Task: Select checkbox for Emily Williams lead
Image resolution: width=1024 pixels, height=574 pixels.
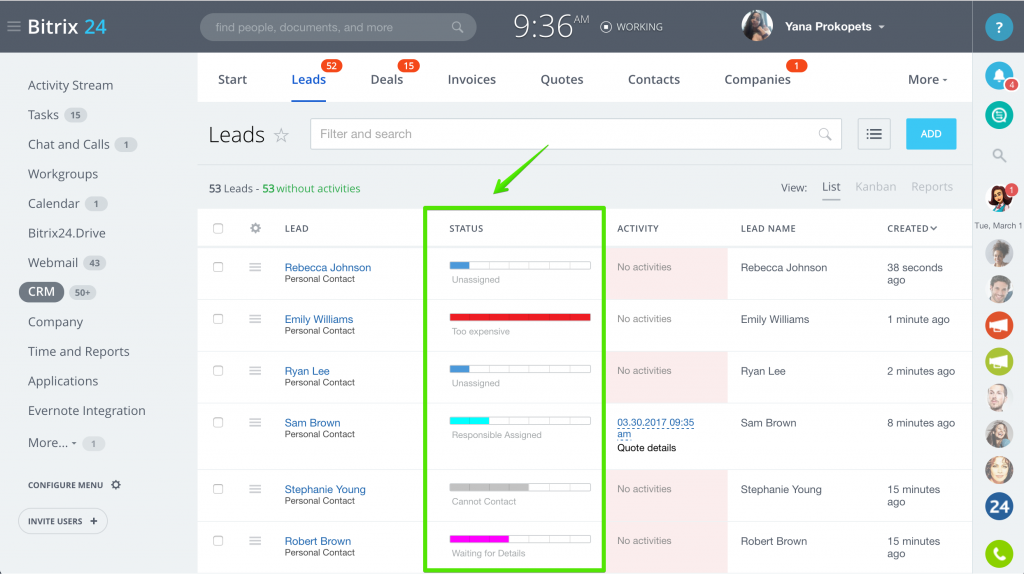Action: [x=218, y=319]
